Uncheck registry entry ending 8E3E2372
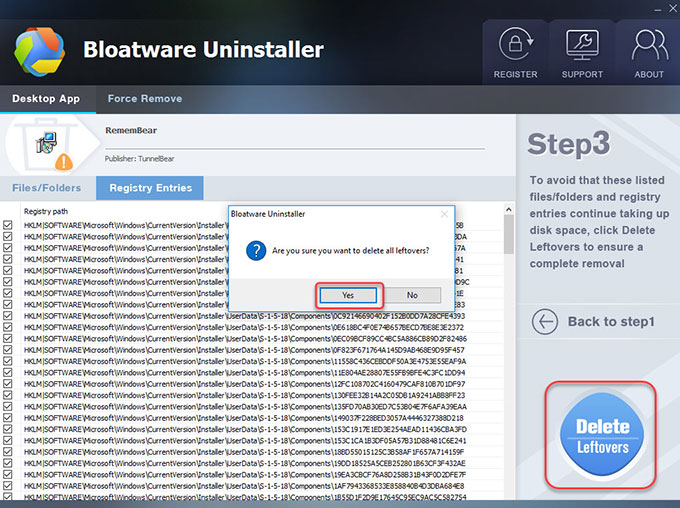This screenshot has width=680, height=508. click(x=7, y=327)
